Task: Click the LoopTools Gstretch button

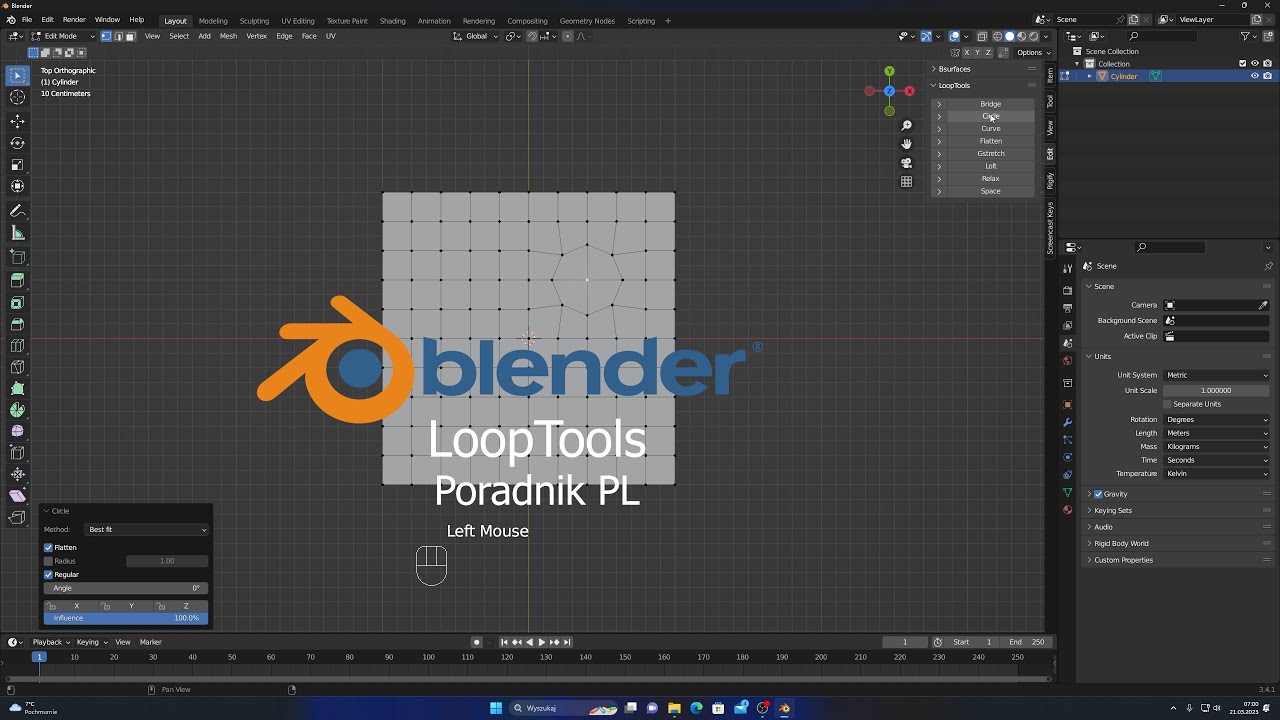Action: tap(990, 154)
